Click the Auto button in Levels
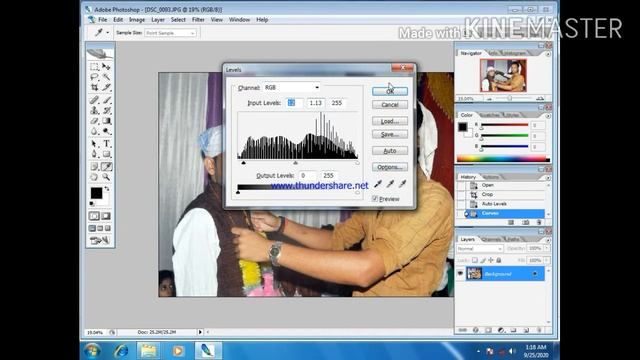The image size is (640, 360). [390, 151]
